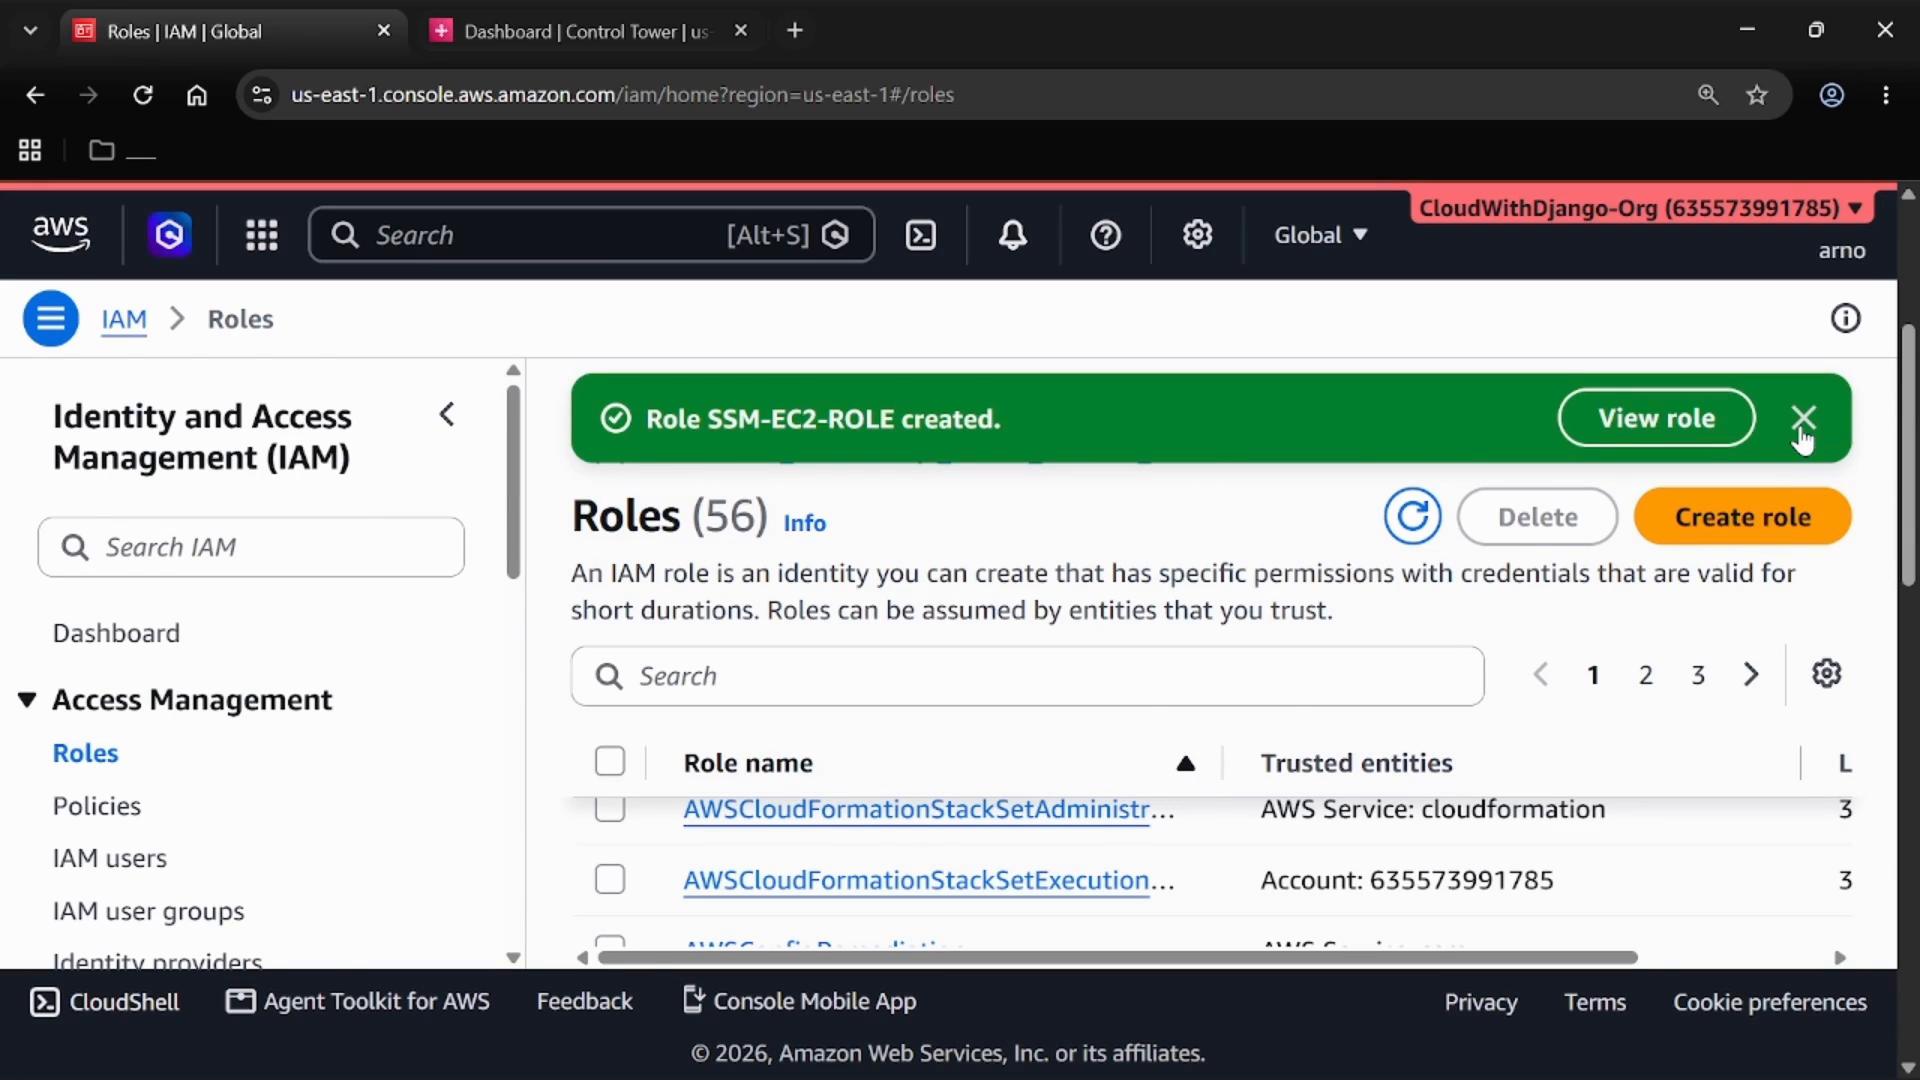
Task: Open the Roles Info link
Action: (x=804, y=523)
